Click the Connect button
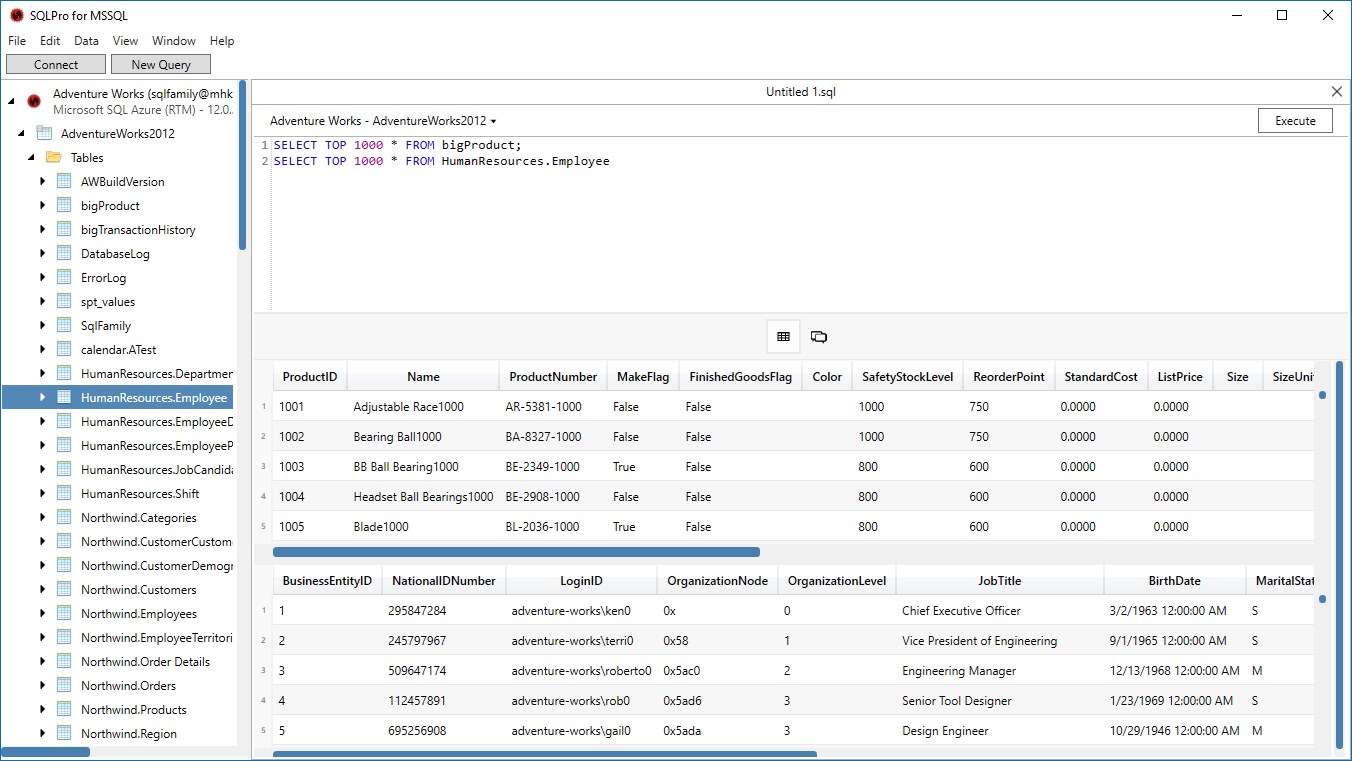The image size is (1352, 761). point(56,64)
